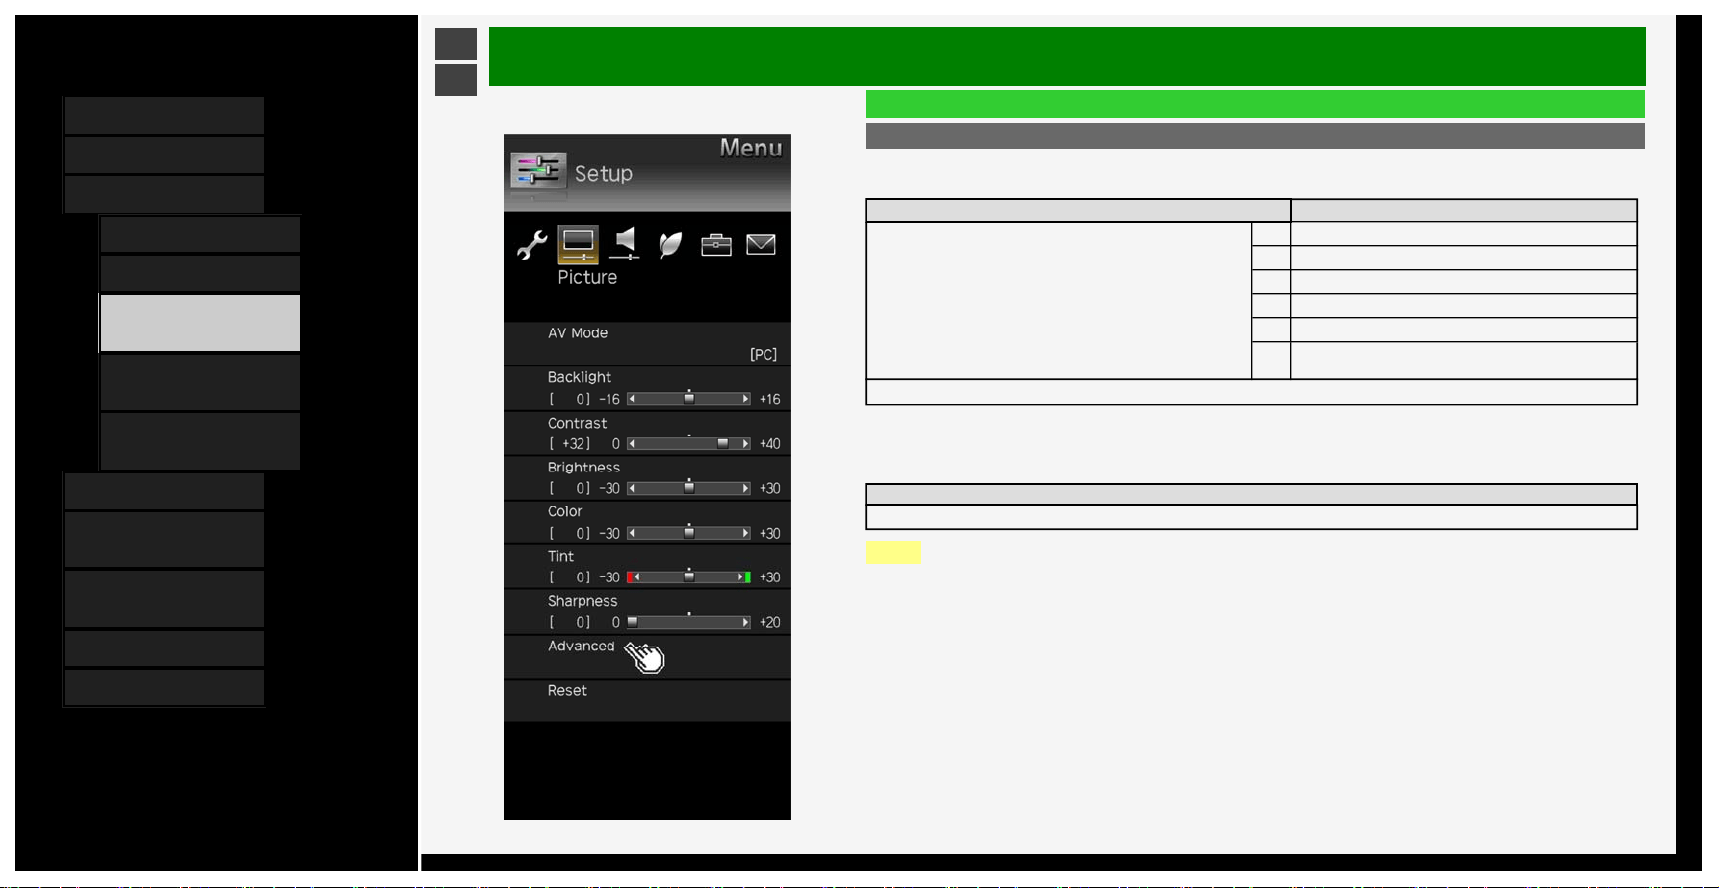Click the Contrast slider left arrow
This screenshot has height=888, width=1719.
(x=632, y=443)
